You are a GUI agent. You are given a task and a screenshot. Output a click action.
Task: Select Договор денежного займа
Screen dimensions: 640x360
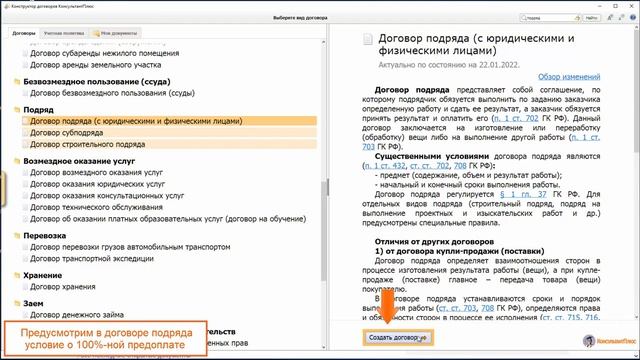(x=77, y=315)
